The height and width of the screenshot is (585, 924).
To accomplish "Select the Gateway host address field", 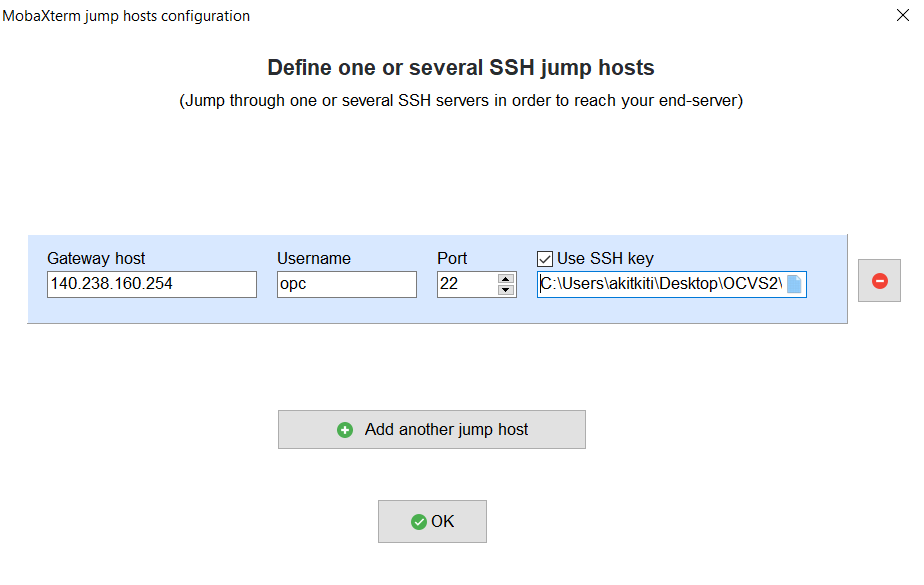I will [x=150, y=284].
